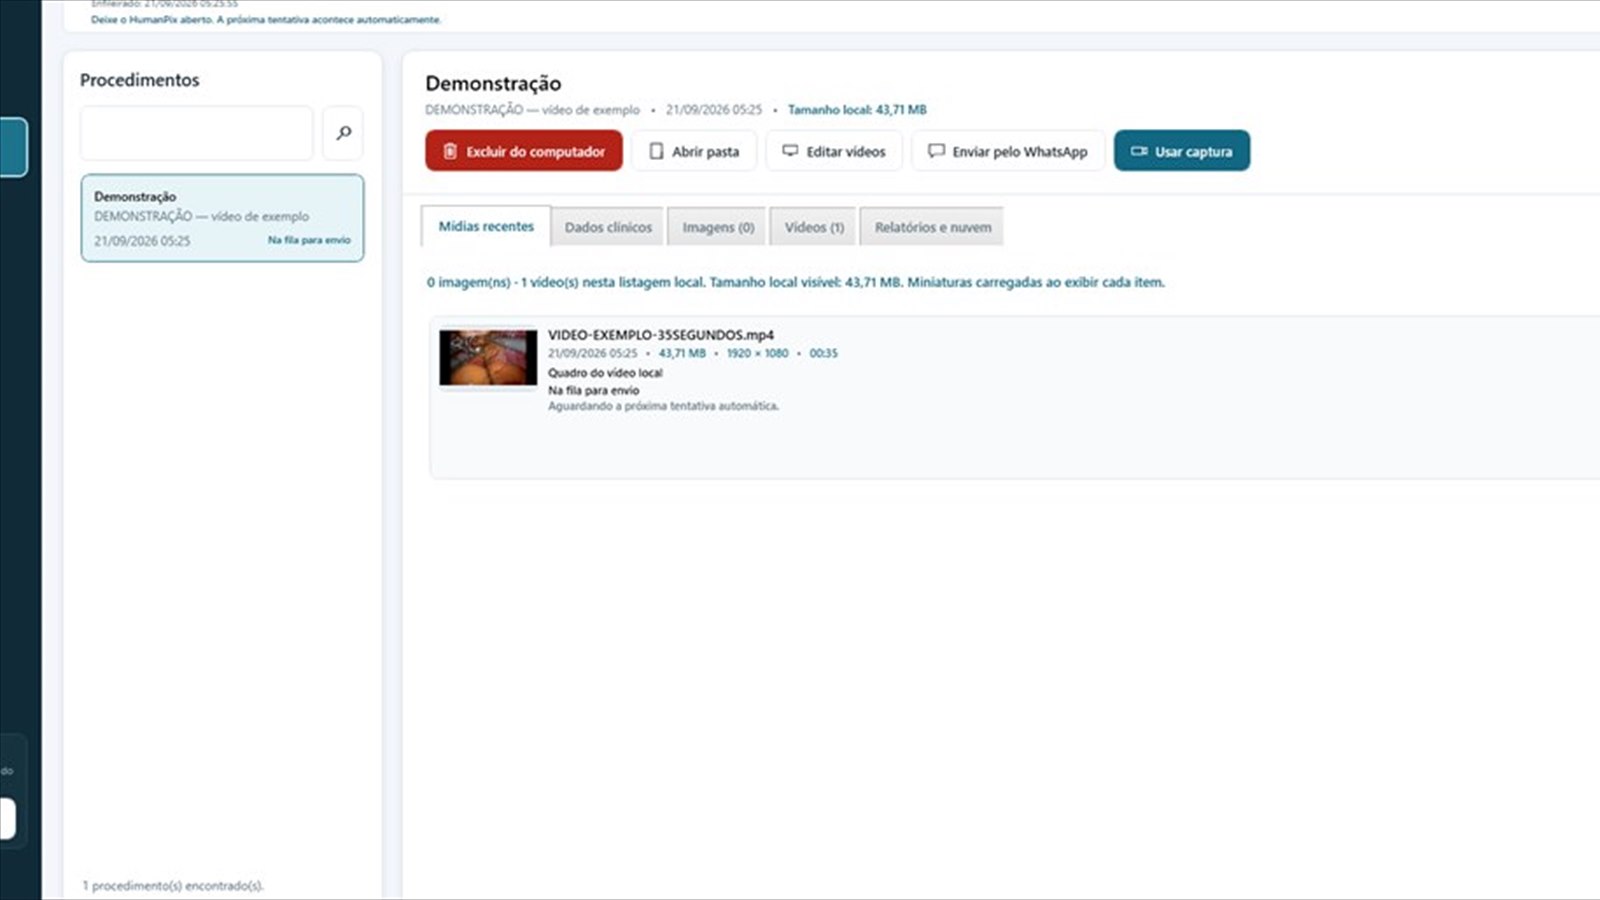Click the listing summary '0 imagem(ns) · 1 vídeo(s)' line
The image size is (1600, 900).
click(795, 282)
